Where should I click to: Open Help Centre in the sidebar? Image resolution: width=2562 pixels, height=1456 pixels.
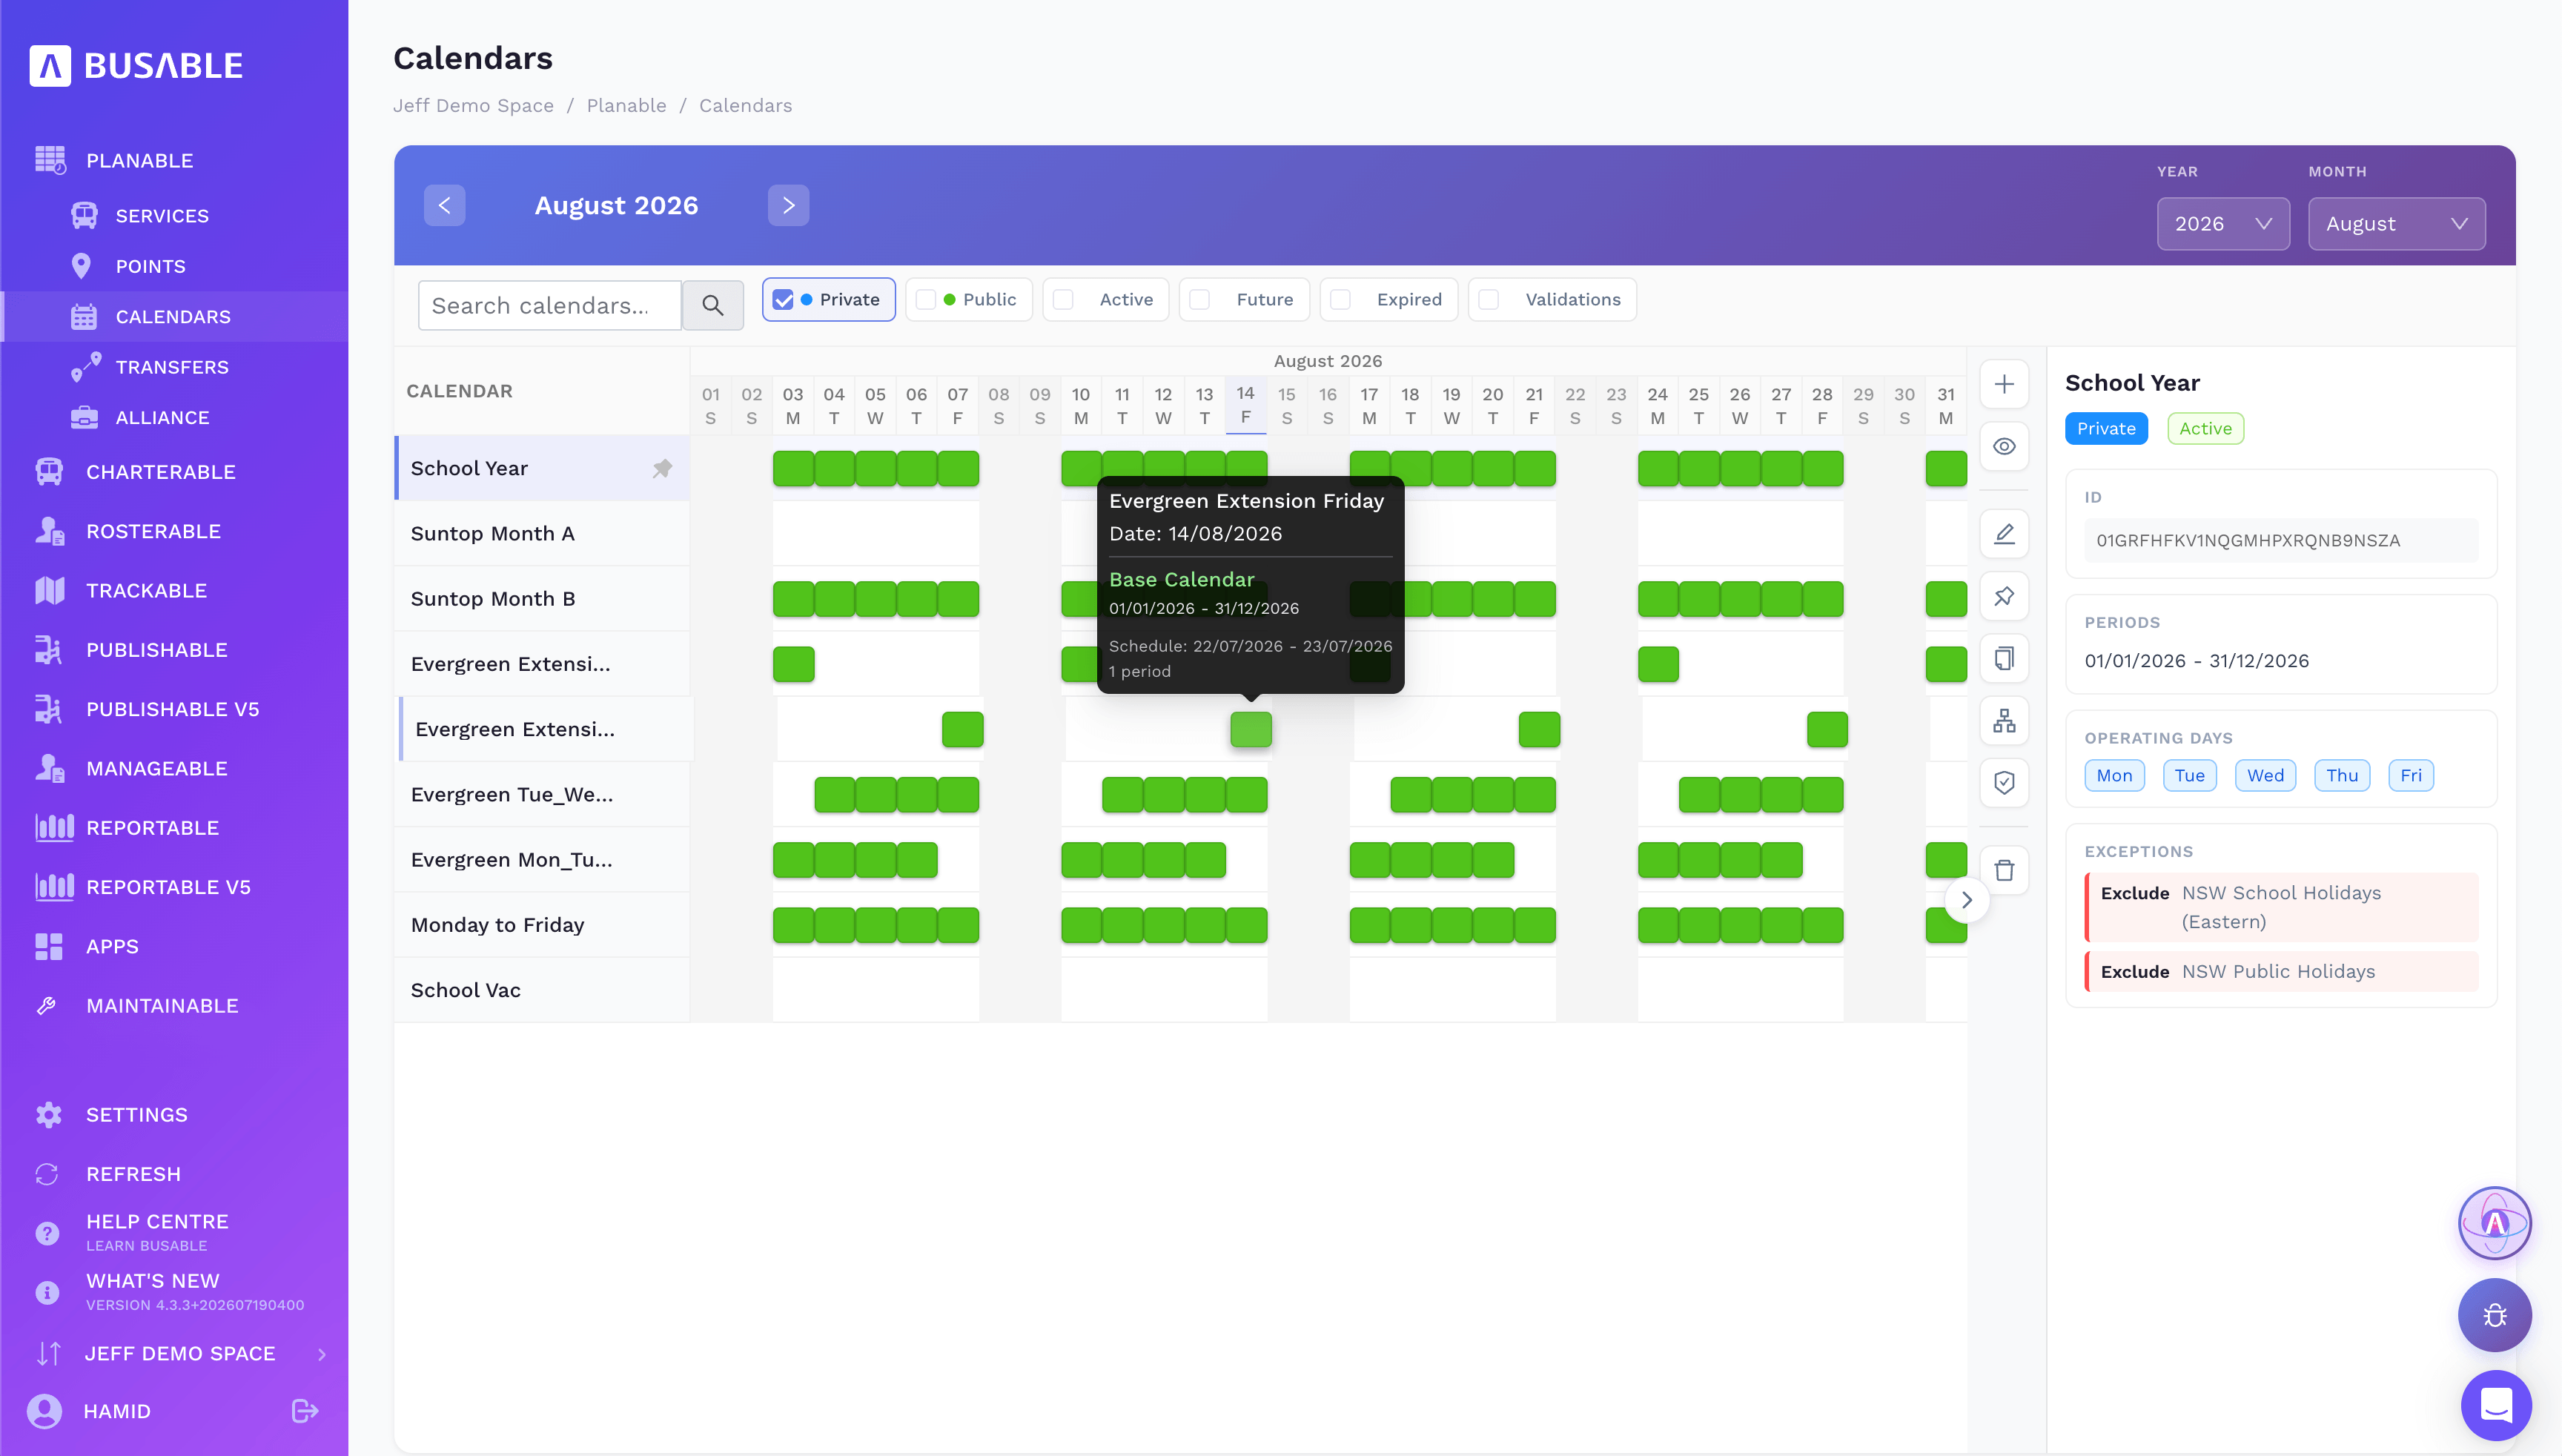click(157, 1232)
